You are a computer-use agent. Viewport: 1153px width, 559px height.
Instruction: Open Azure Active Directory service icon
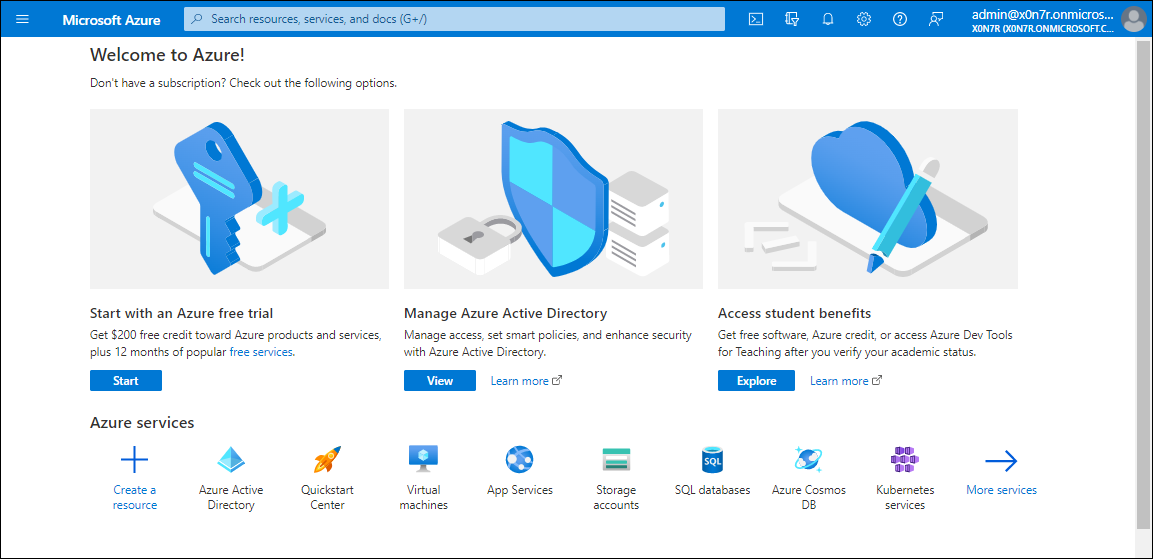pos(231,460)
